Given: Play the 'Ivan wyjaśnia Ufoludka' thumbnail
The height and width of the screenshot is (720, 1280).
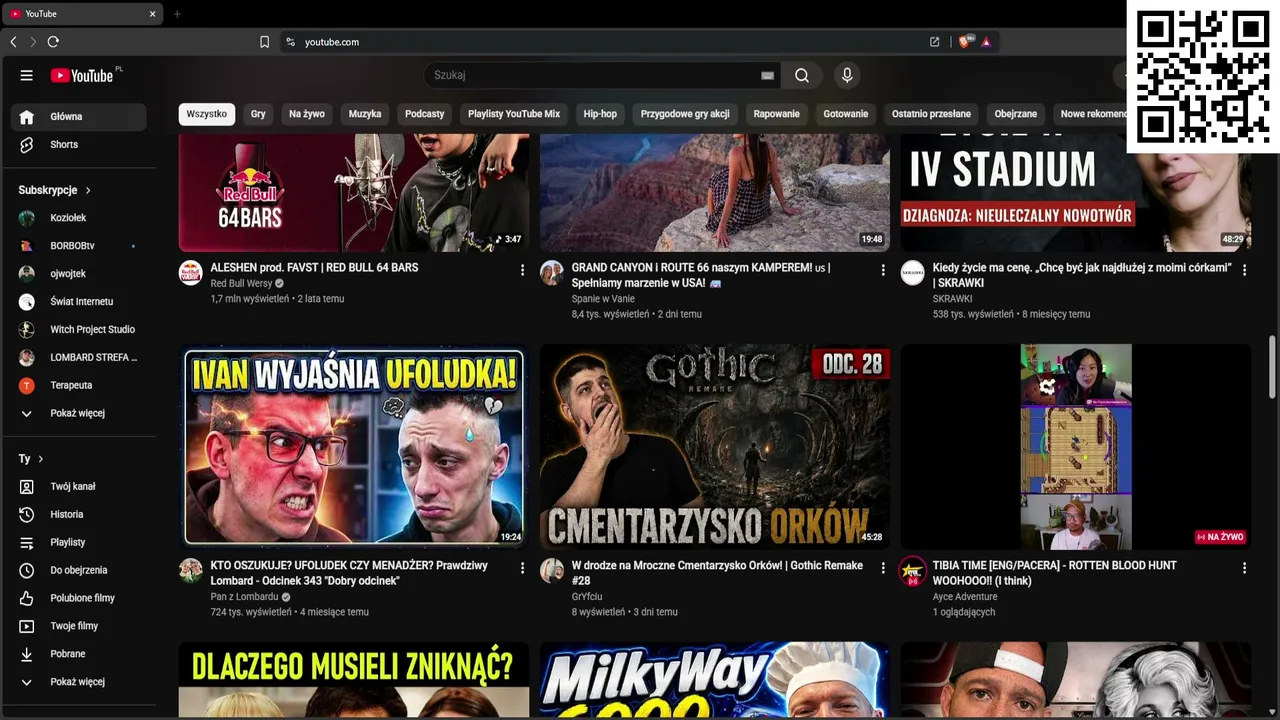Looking at the screenshot, I should click(354, 447).
